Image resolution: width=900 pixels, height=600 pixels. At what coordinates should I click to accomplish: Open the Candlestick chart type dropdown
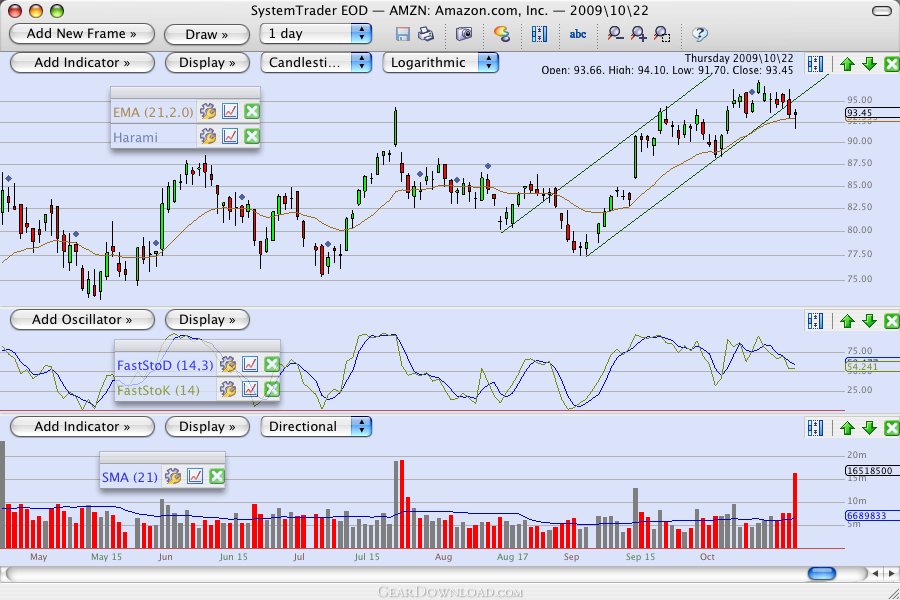point(316,63)
